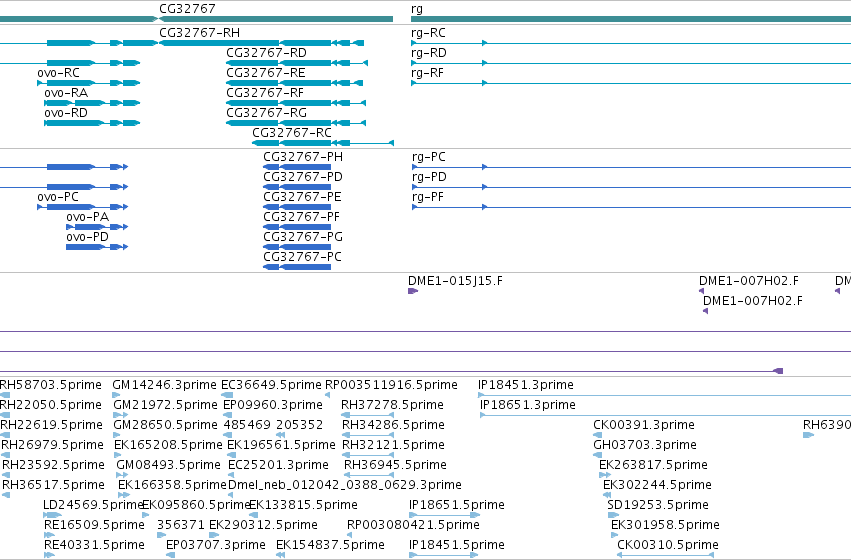Viewport: 851px width, 560px height.
Task: Click the purple arrow glyph under DME1-015J15.F
Action: [x=412, y=291]
